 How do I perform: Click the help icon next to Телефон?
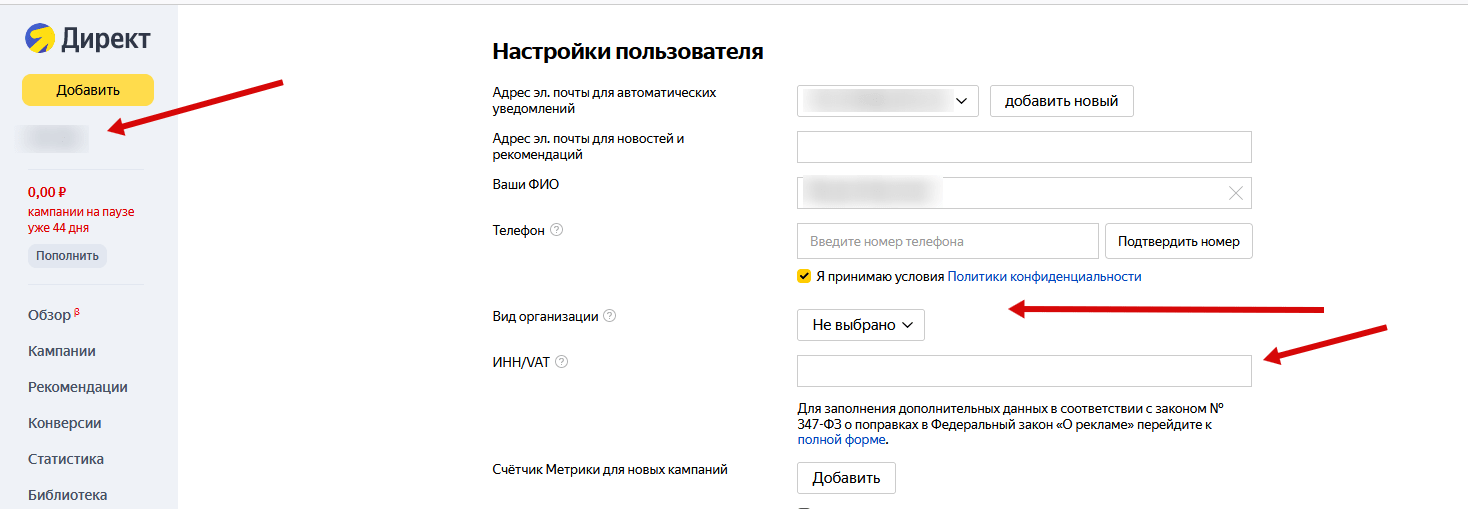[x=557, y=230]
